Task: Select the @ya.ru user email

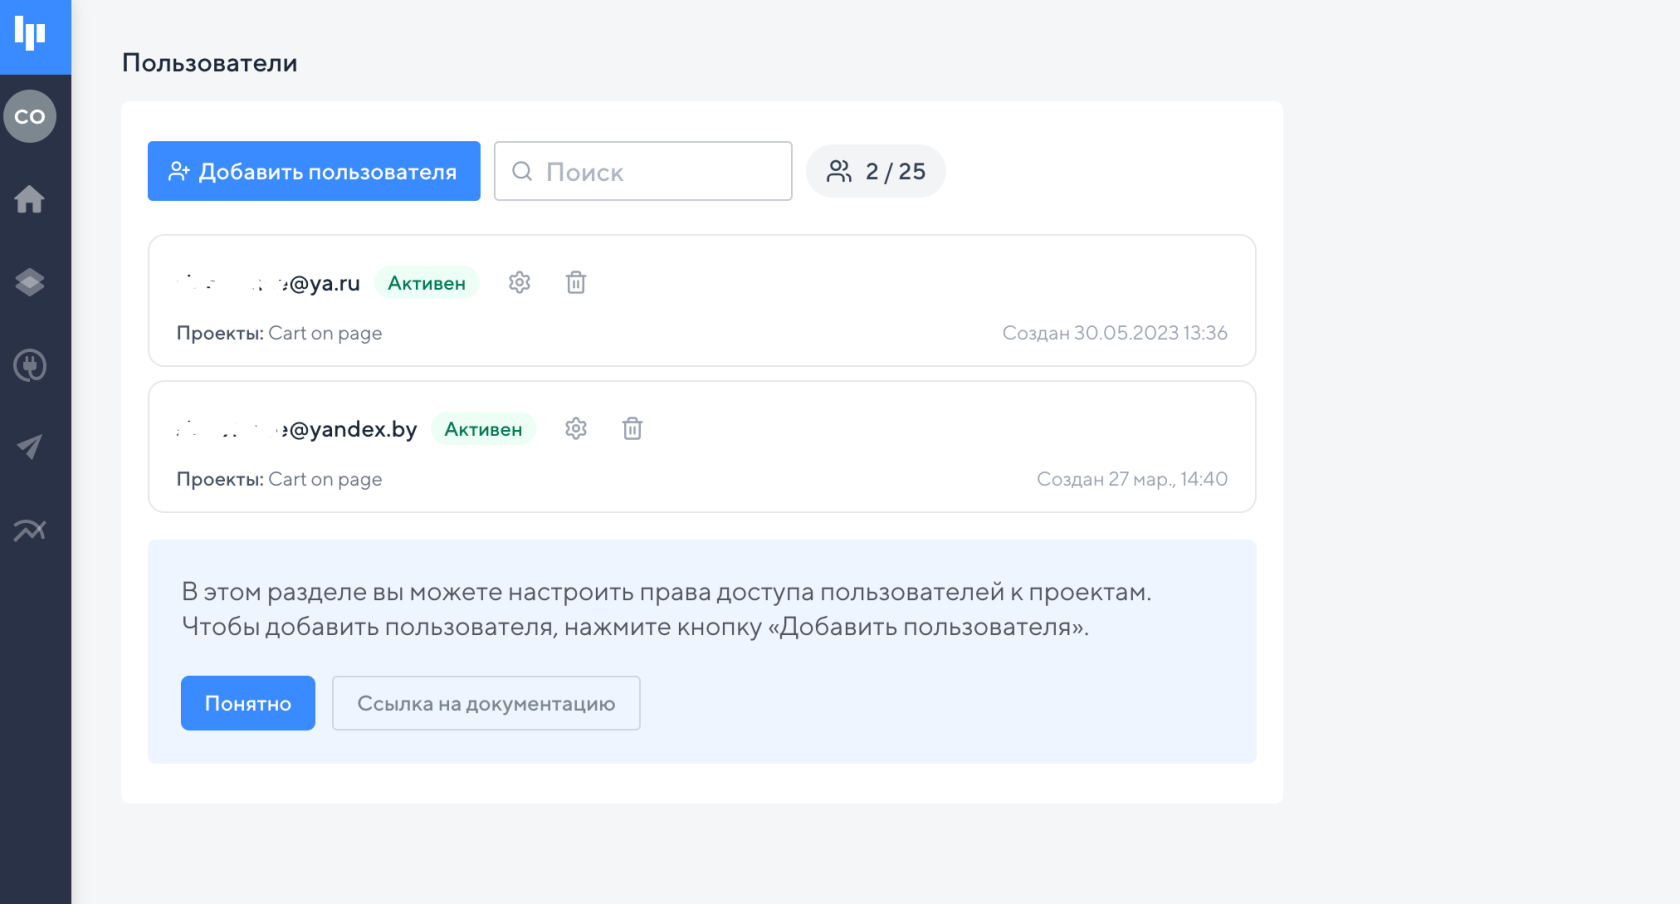Action: (x=268, y=283)
